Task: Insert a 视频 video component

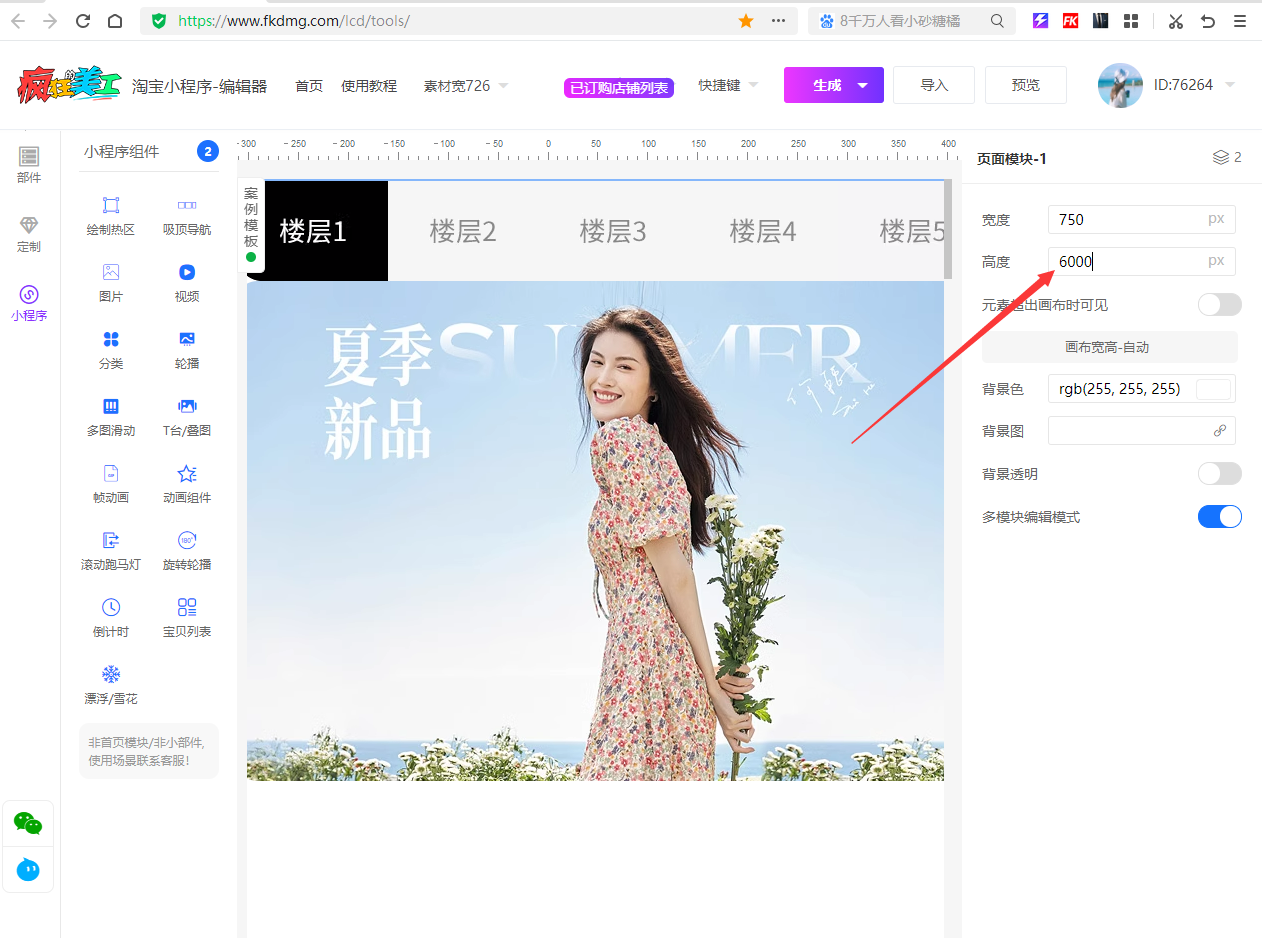Action: coord(187,283)
